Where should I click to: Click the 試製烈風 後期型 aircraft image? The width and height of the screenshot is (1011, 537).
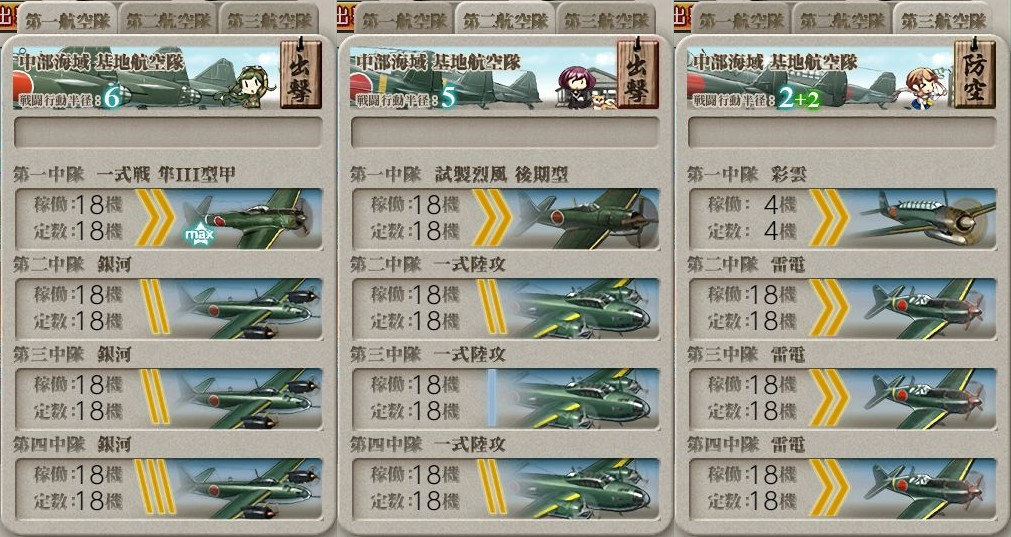[585, 219]
